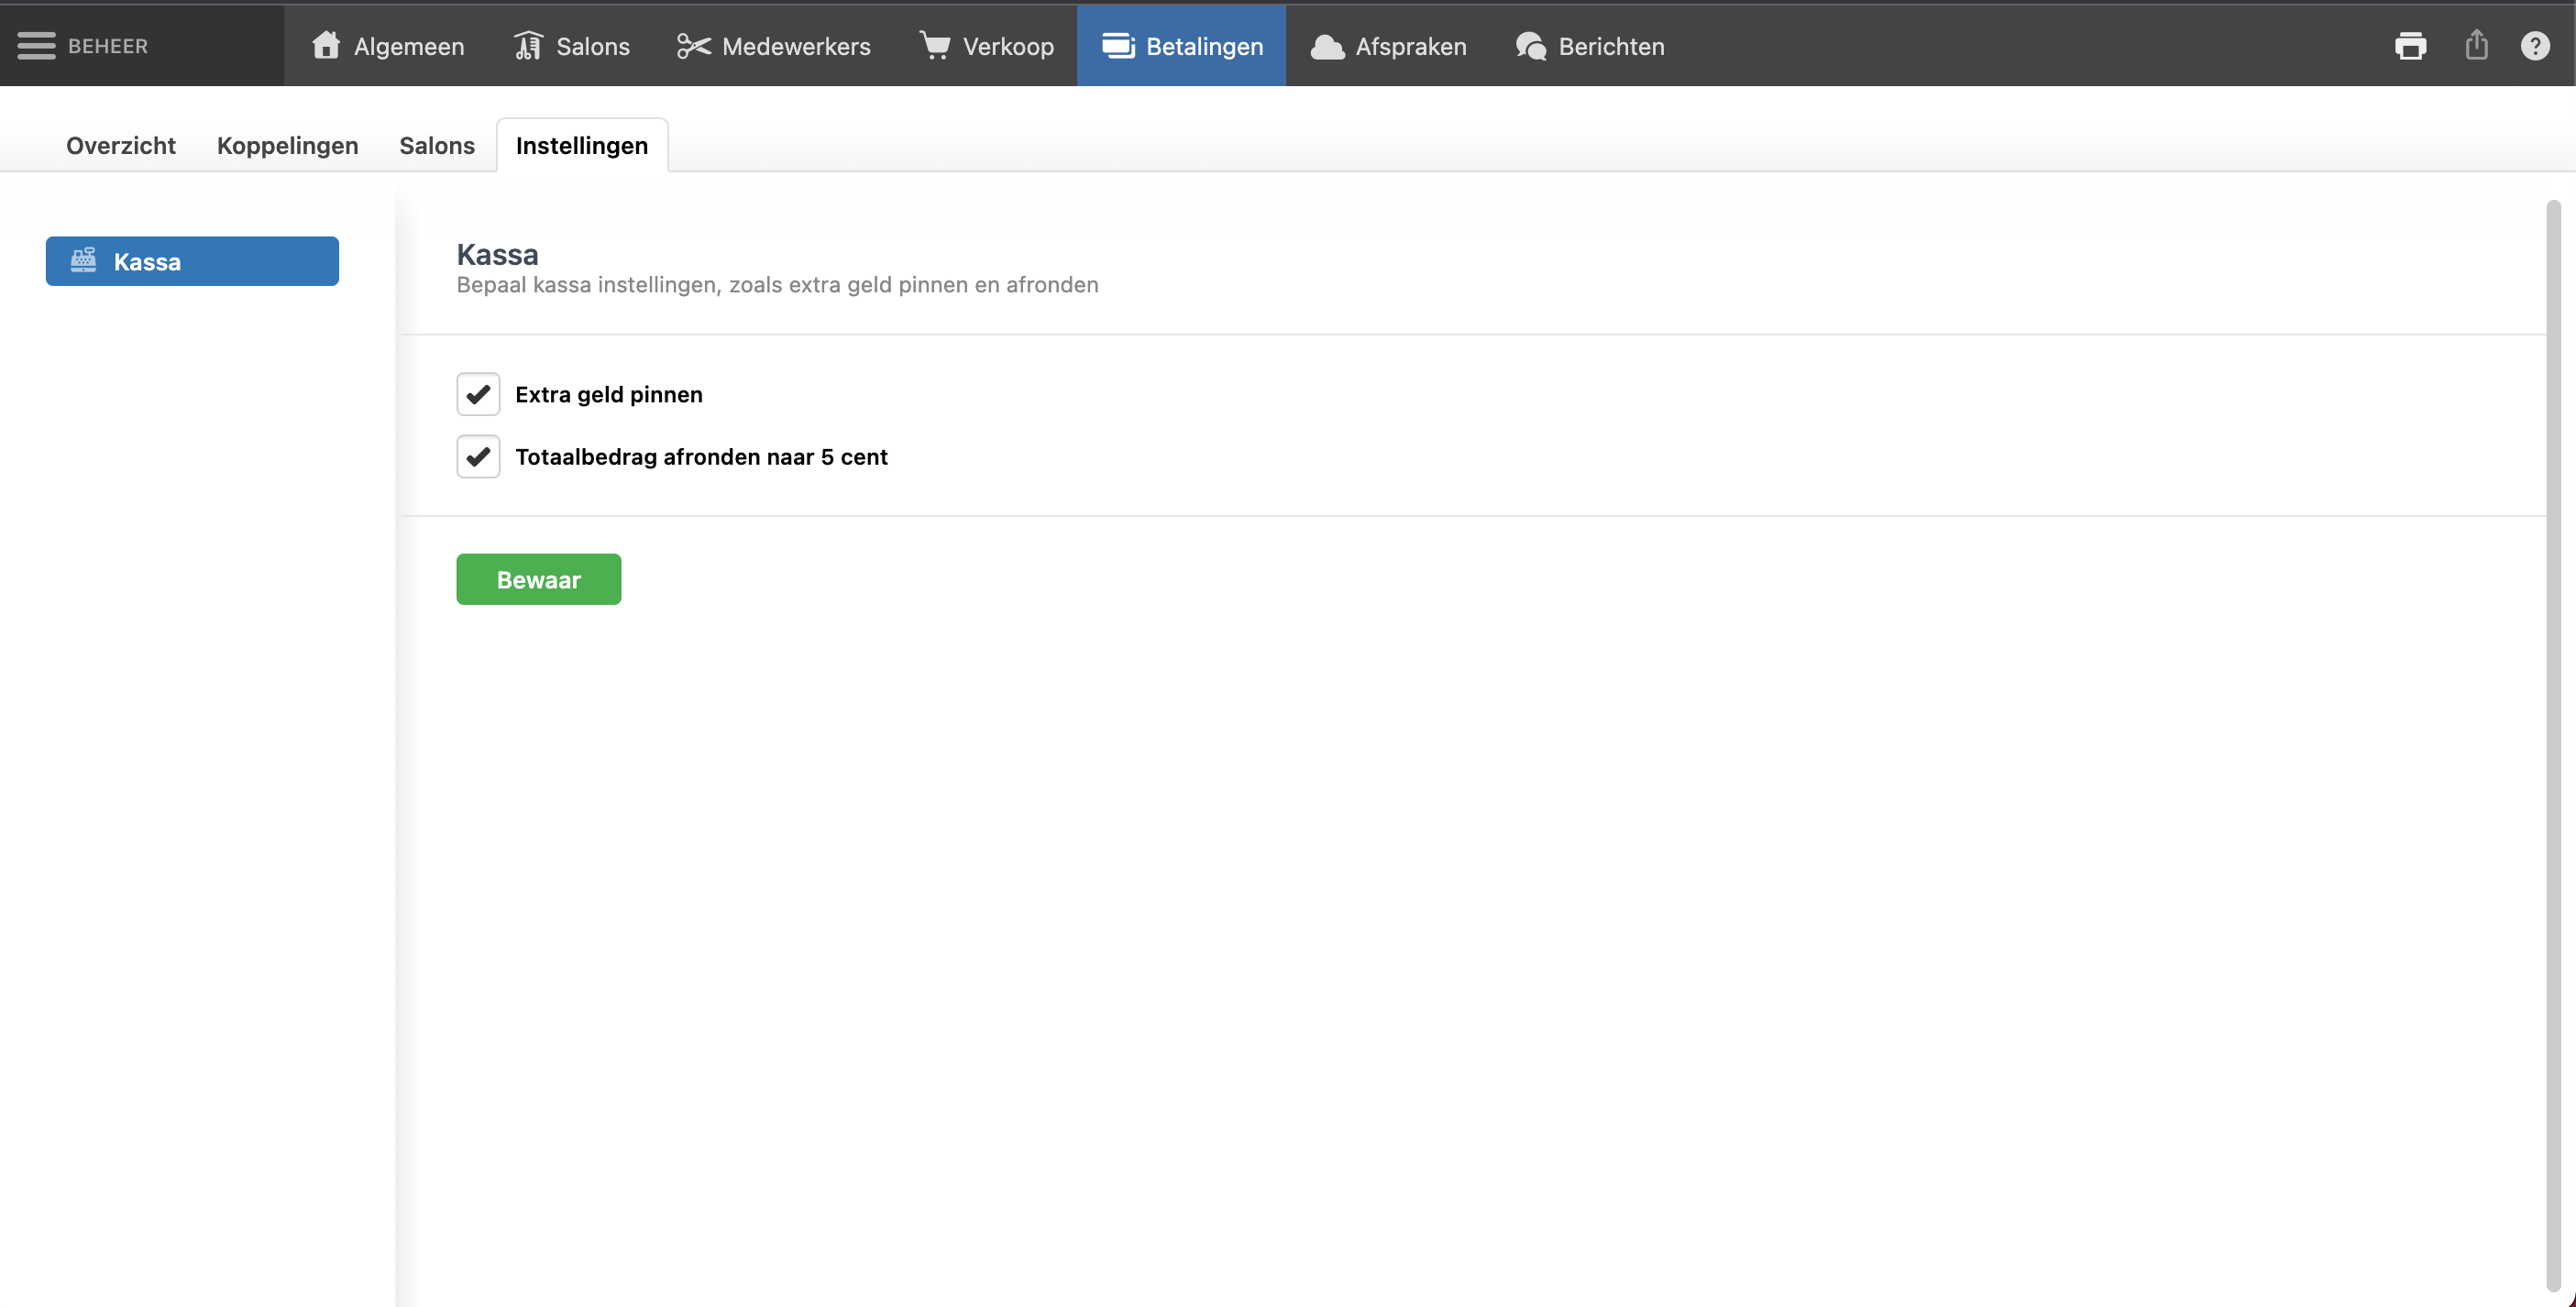This screenshot has height=1307, width=2576.
Task: Switch to the Koppelingen tab
Action: pyautogui.click(x=287, y=146)
